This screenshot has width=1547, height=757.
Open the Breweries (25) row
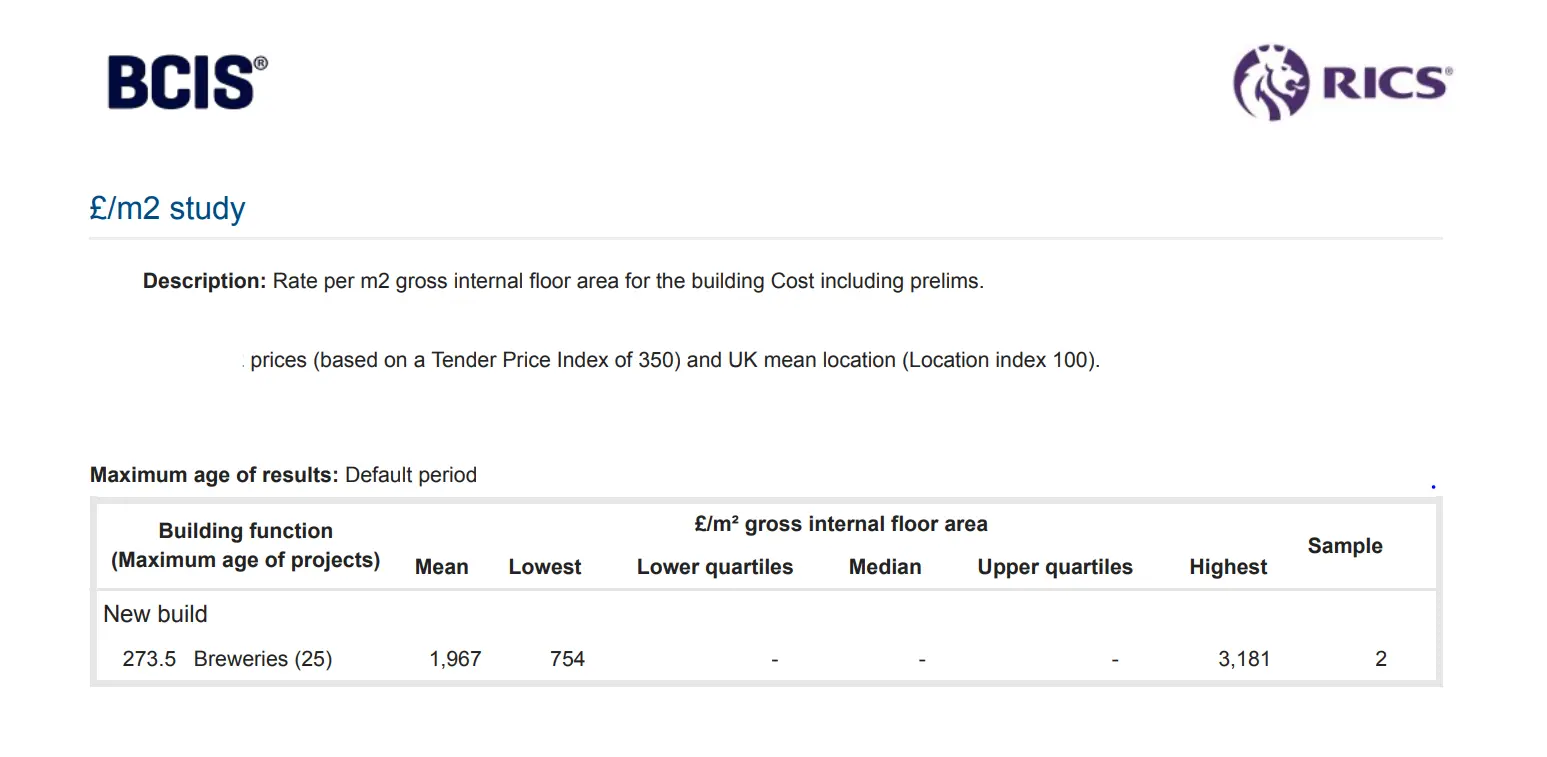tap(263, 659)
